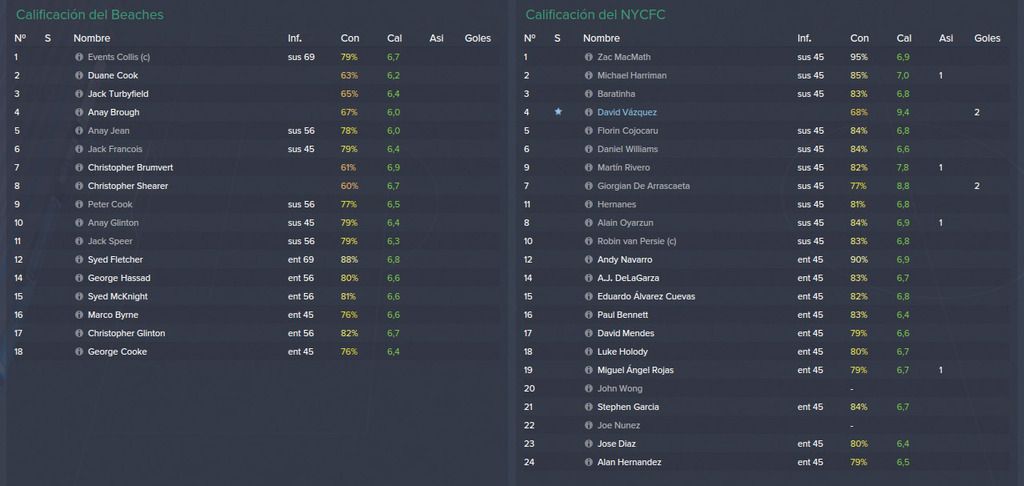The width and height of the screenshot is (1024, 486).
Task: Sort NYCFC table by Nombre column header
Action: [601, 39]
